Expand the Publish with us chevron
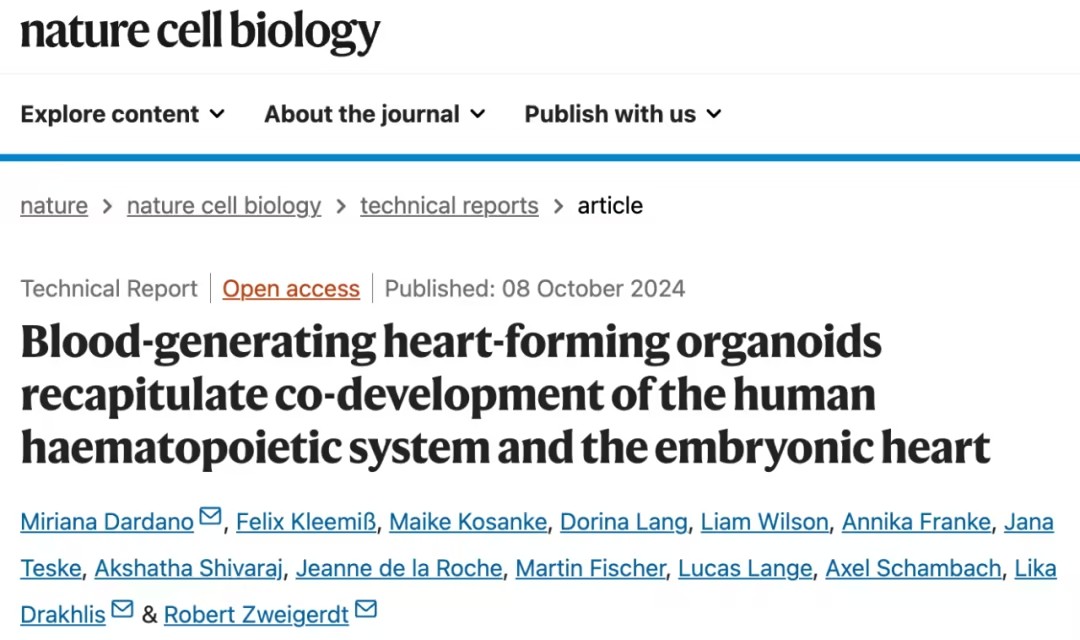1080x640 pixels. [x=714, y=114]
